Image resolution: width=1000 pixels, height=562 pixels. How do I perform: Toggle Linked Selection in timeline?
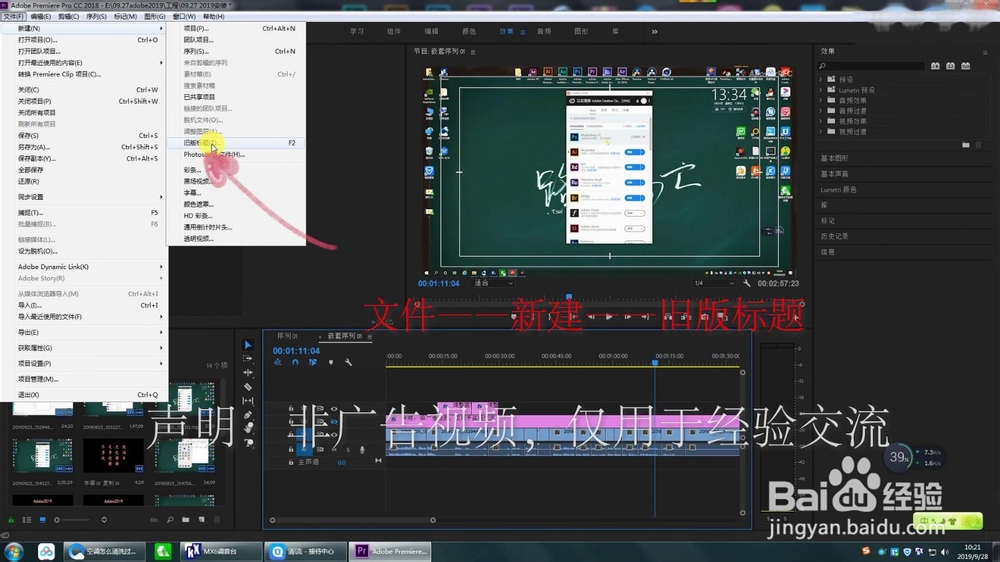(312, 362)
